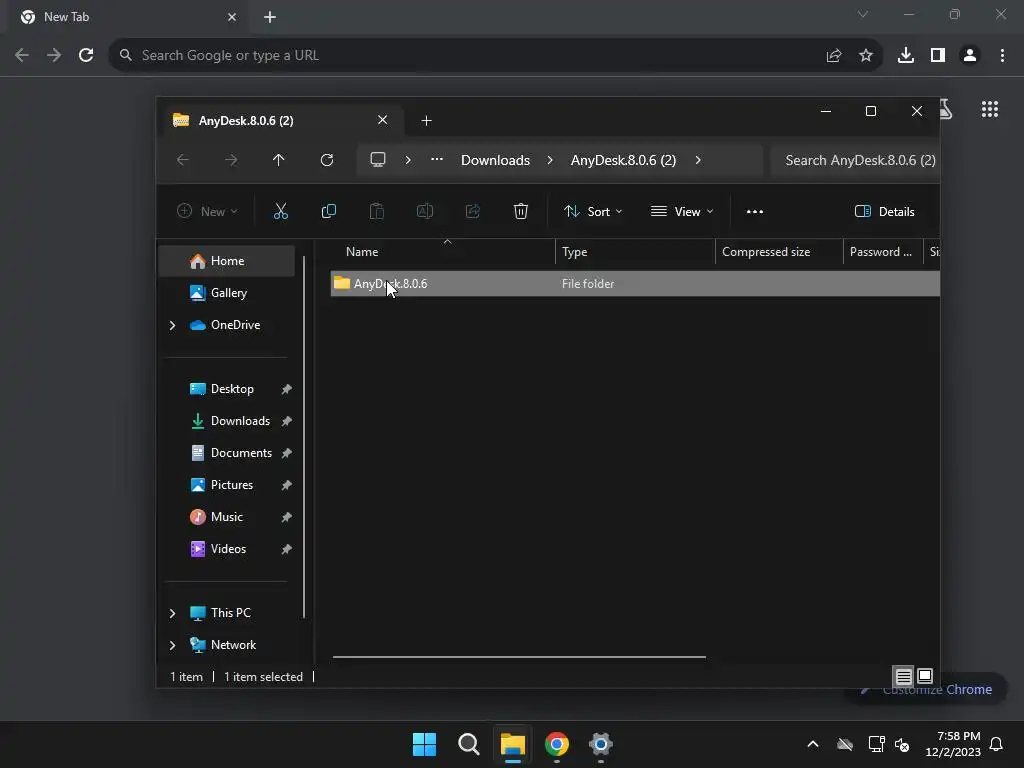The height and width of the screenshot is (768, 1024).
Task: Click Customize Chrome button
Action: [x=926, y=690]
